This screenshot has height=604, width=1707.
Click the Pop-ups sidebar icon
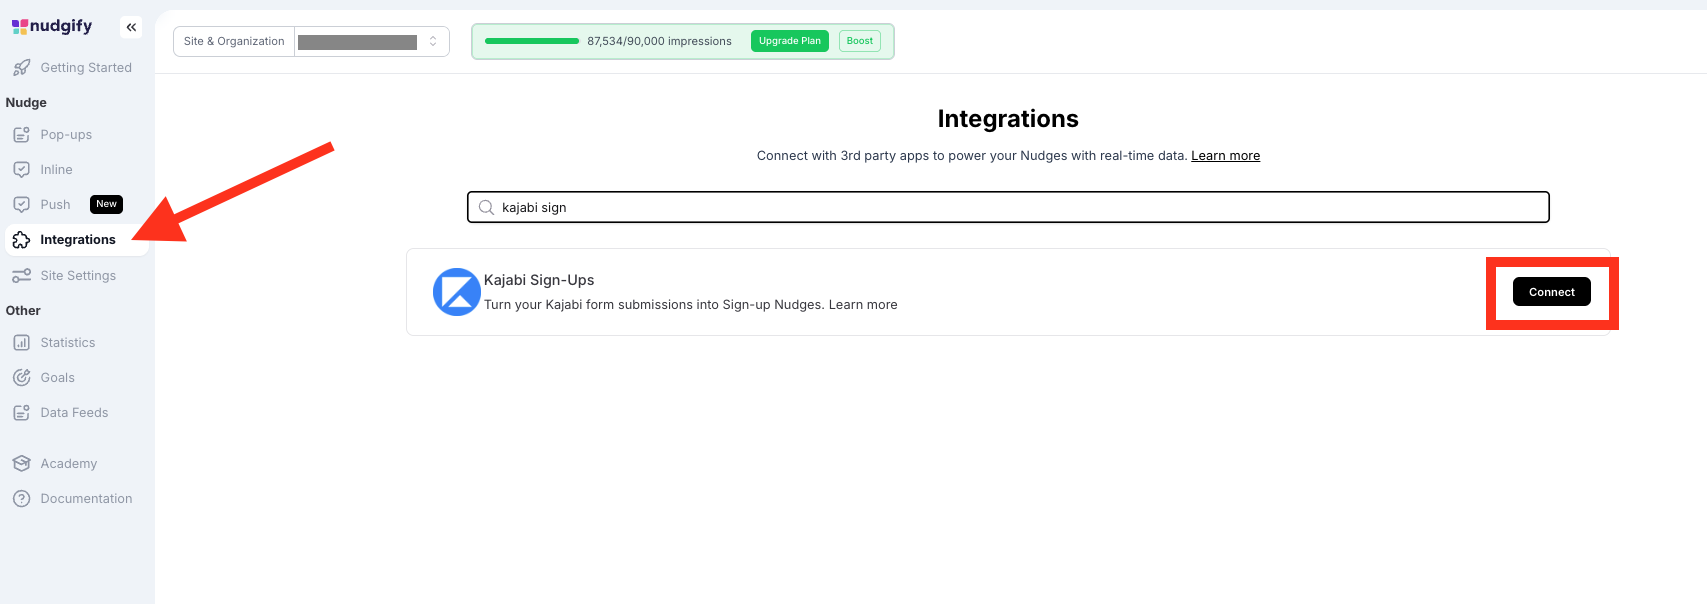tap(21, 135)
